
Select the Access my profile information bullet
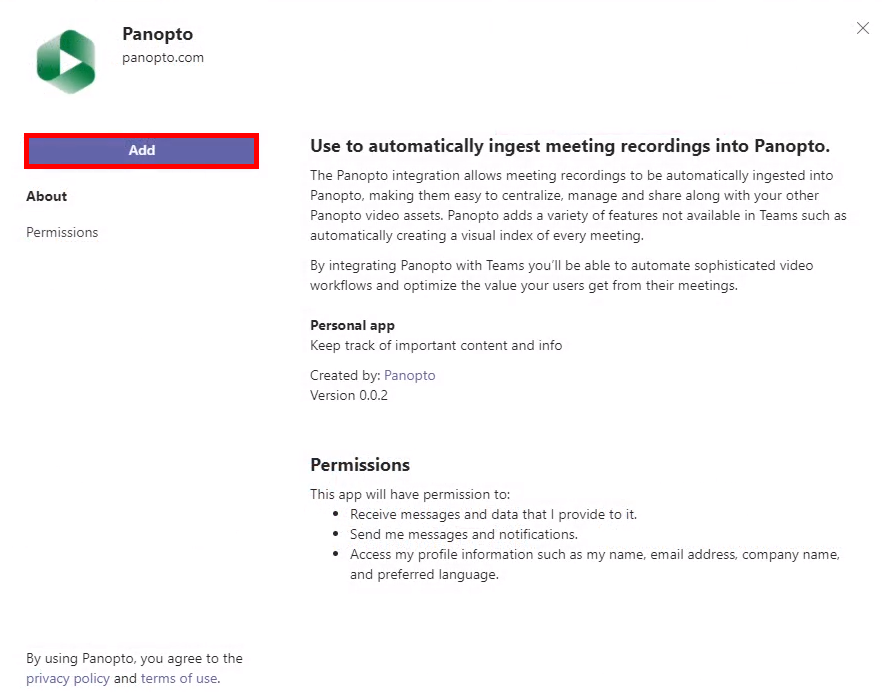[595, 564]
